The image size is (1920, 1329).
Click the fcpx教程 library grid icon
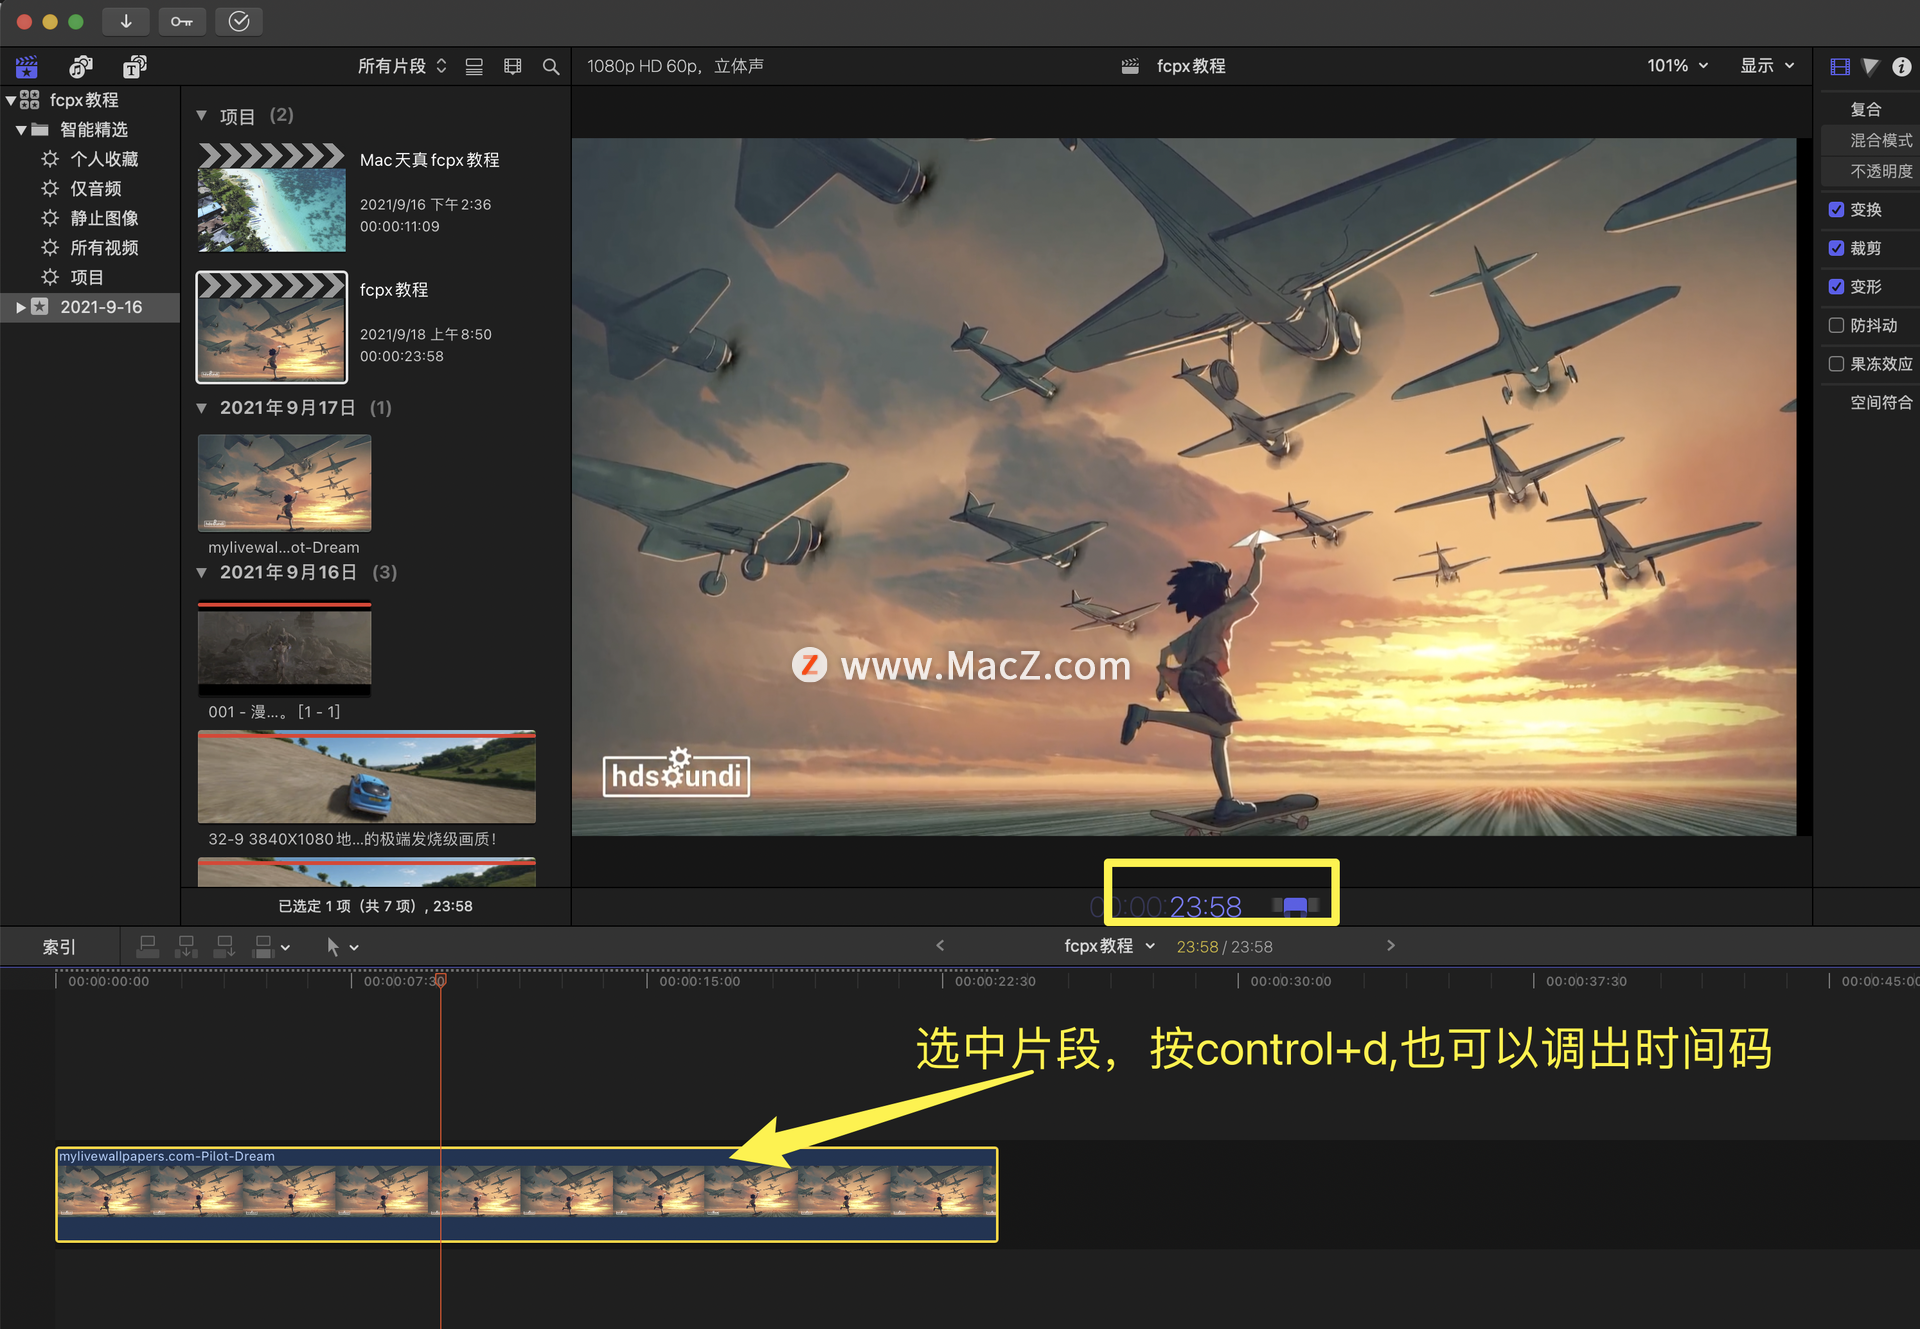(x=30, y=100)
